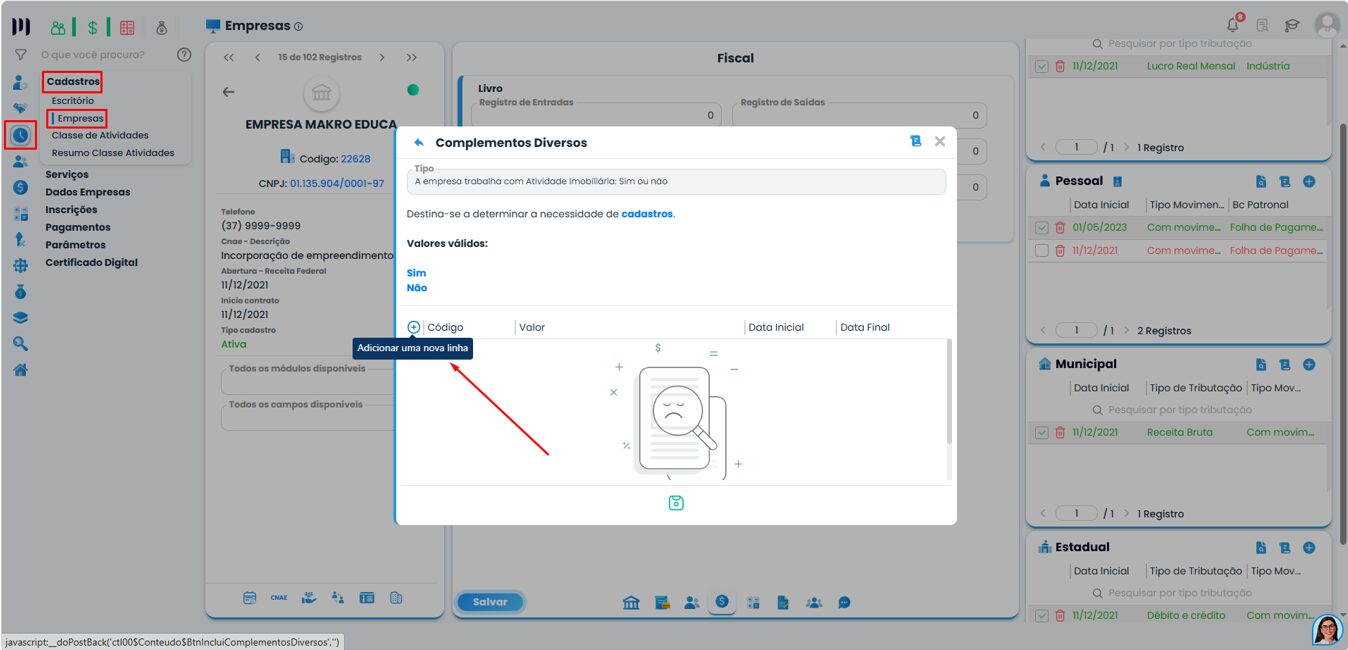Open Todos os módulos disponíveis field

click(x=308, y=380)
